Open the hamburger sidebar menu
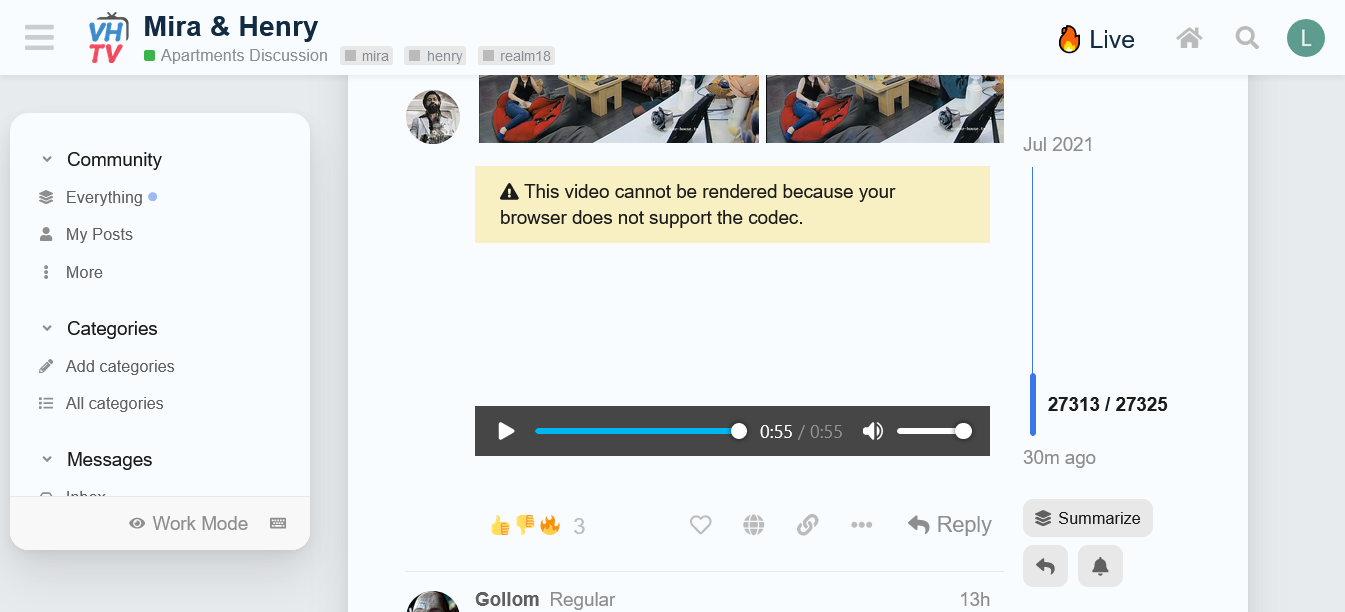The image size is (1345, 612). coord(40,38)
